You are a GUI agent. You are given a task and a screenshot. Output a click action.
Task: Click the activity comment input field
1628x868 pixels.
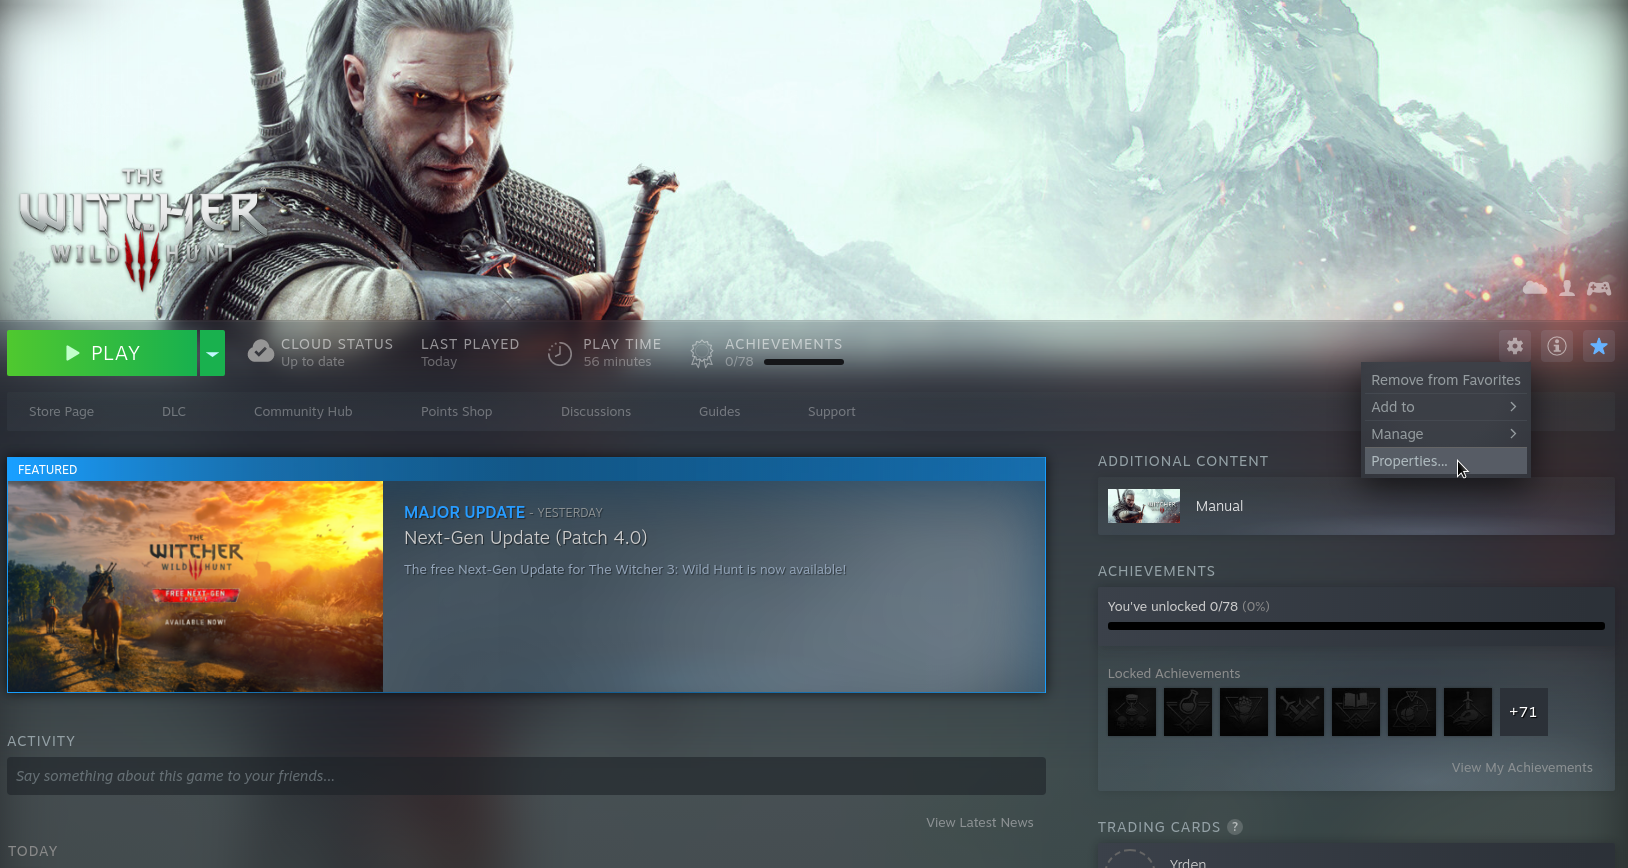click(526, 776)
